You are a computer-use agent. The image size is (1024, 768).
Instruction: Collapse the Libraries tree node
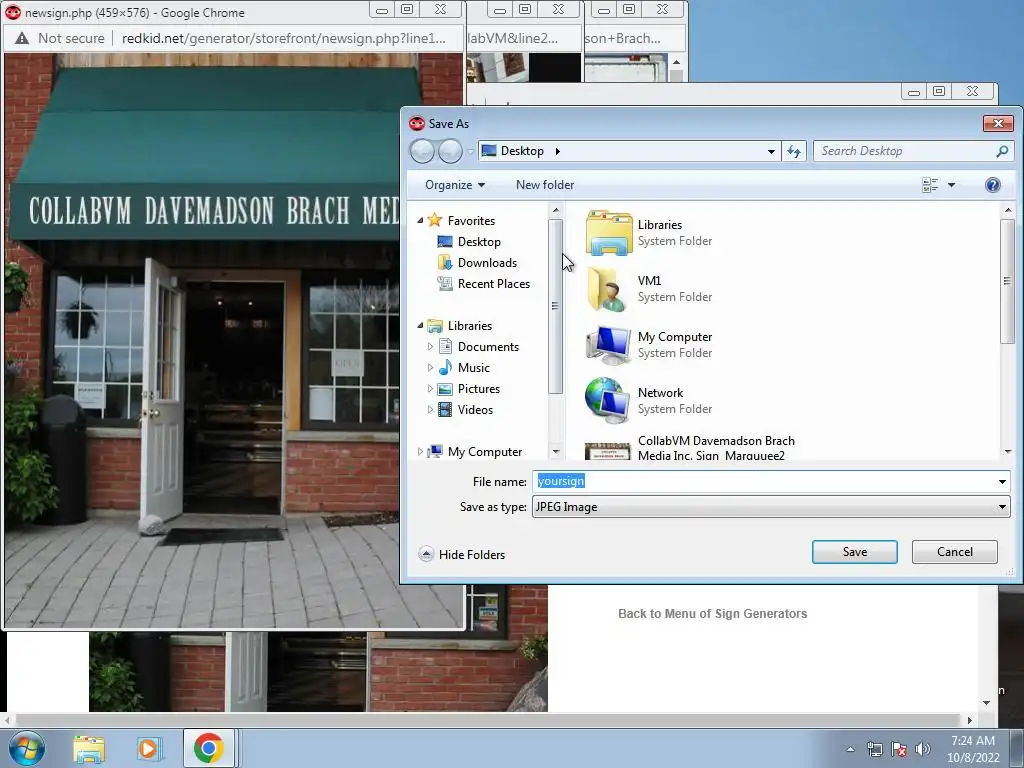pos(420,325)
